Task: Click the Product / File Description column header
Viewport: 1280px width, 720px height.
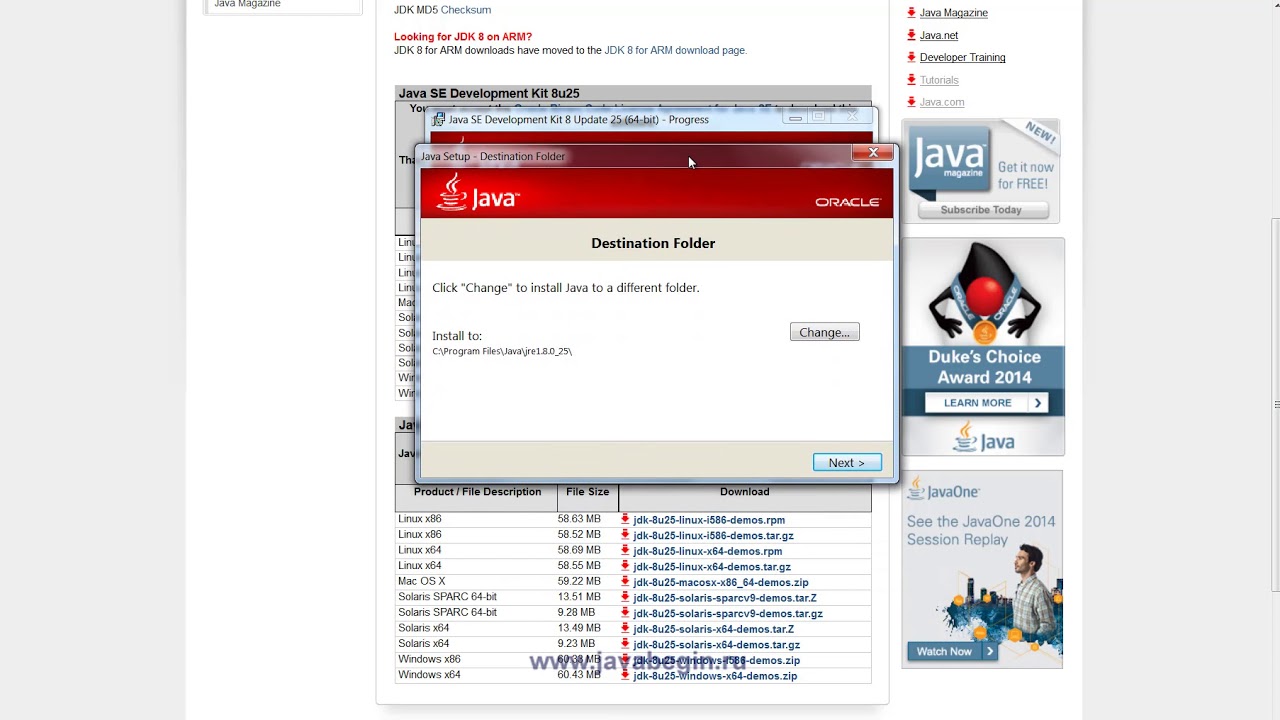Action: [x=477, y=492]
